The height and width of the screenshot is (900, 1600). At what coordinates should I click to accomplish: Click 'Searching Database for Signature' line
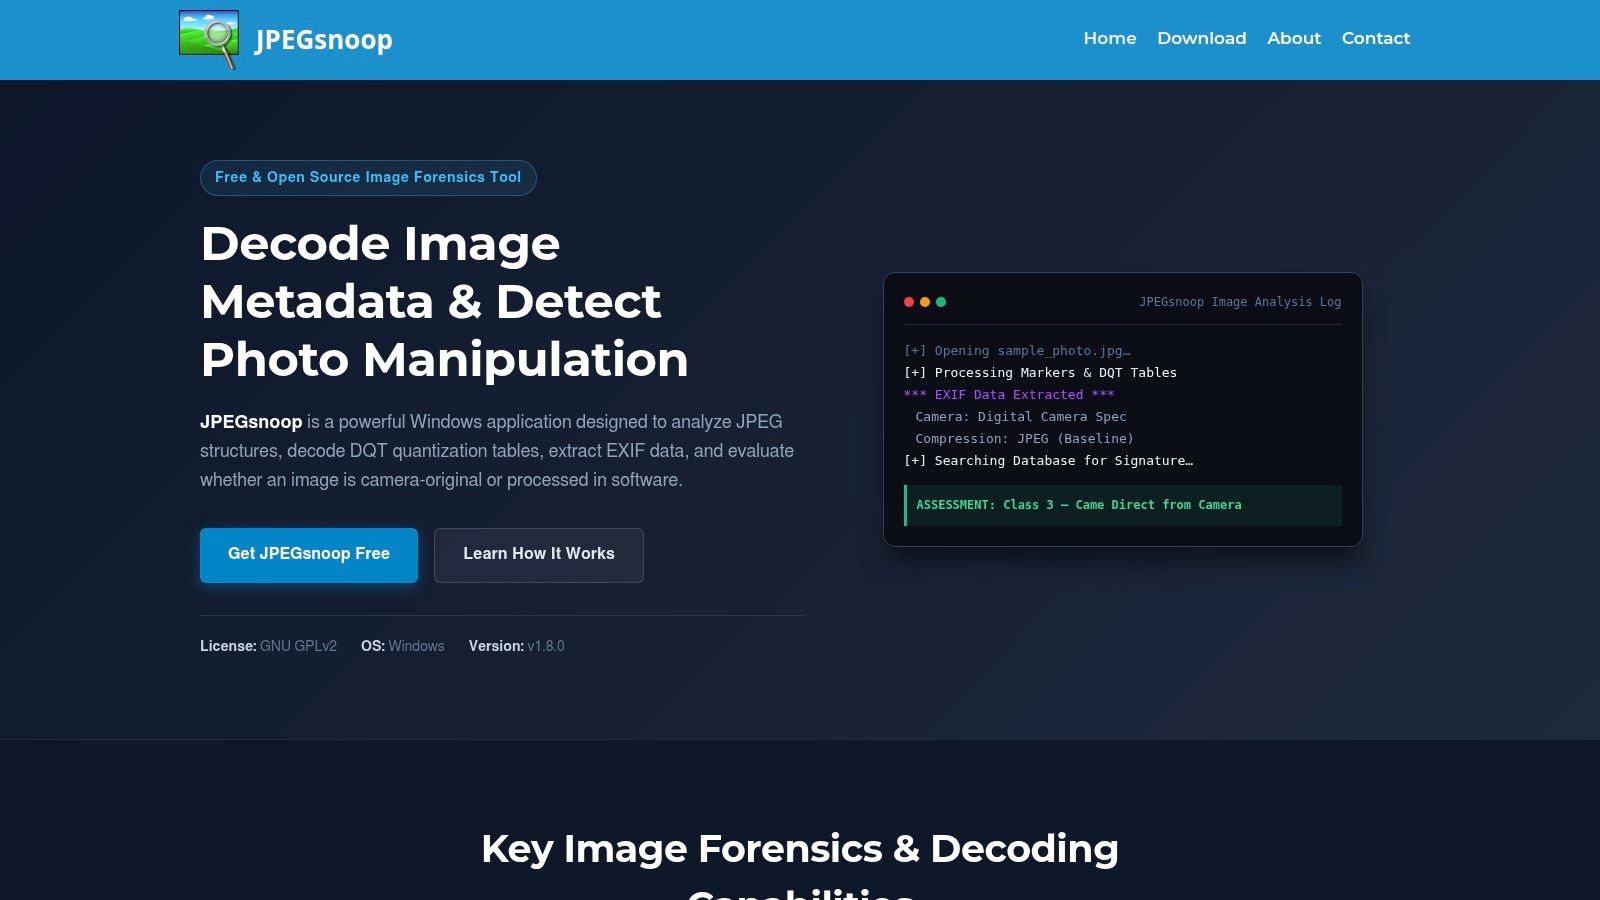[1049, 461]
